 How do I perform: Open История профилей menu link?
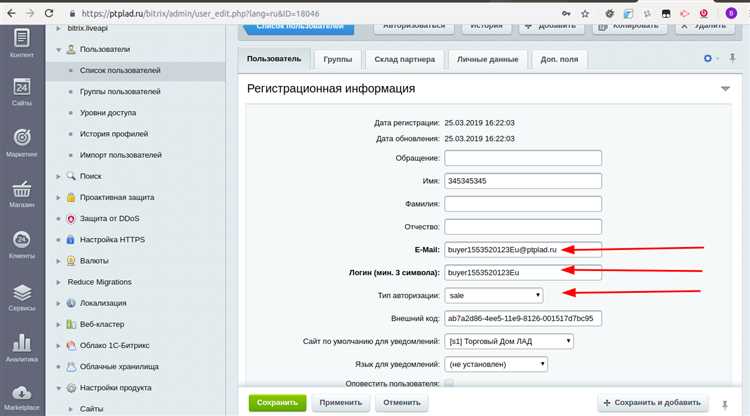pyautogui.click(x=114, y=134)
